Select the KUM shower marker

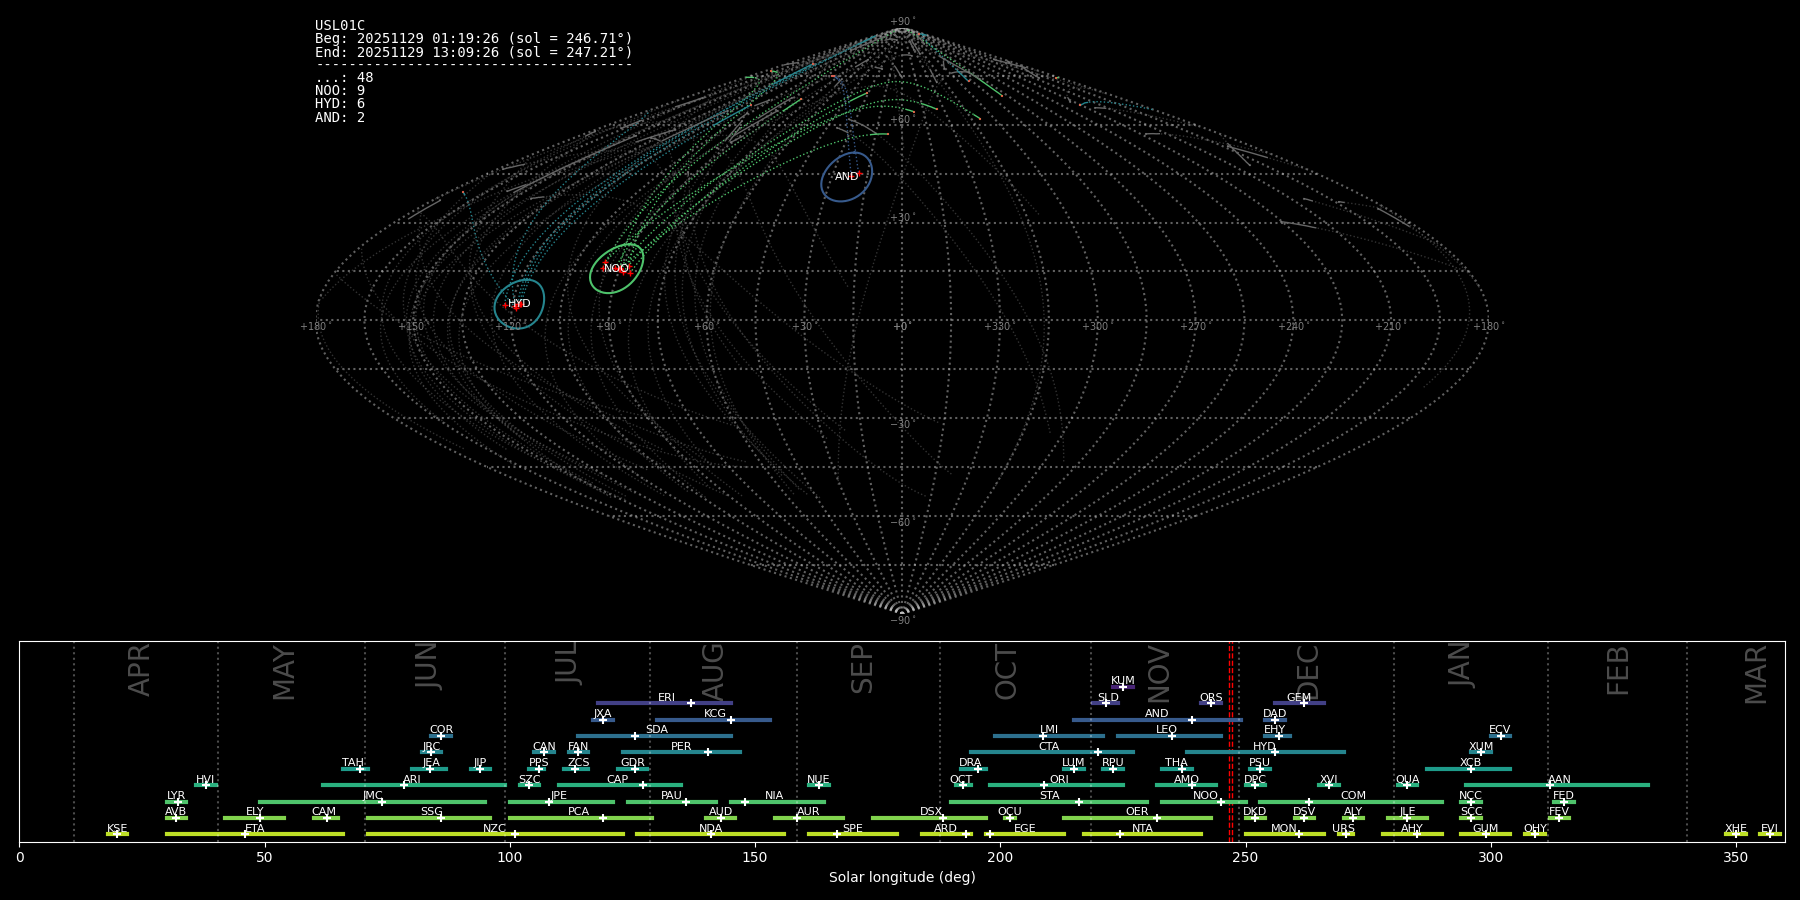click(1123, 686)
